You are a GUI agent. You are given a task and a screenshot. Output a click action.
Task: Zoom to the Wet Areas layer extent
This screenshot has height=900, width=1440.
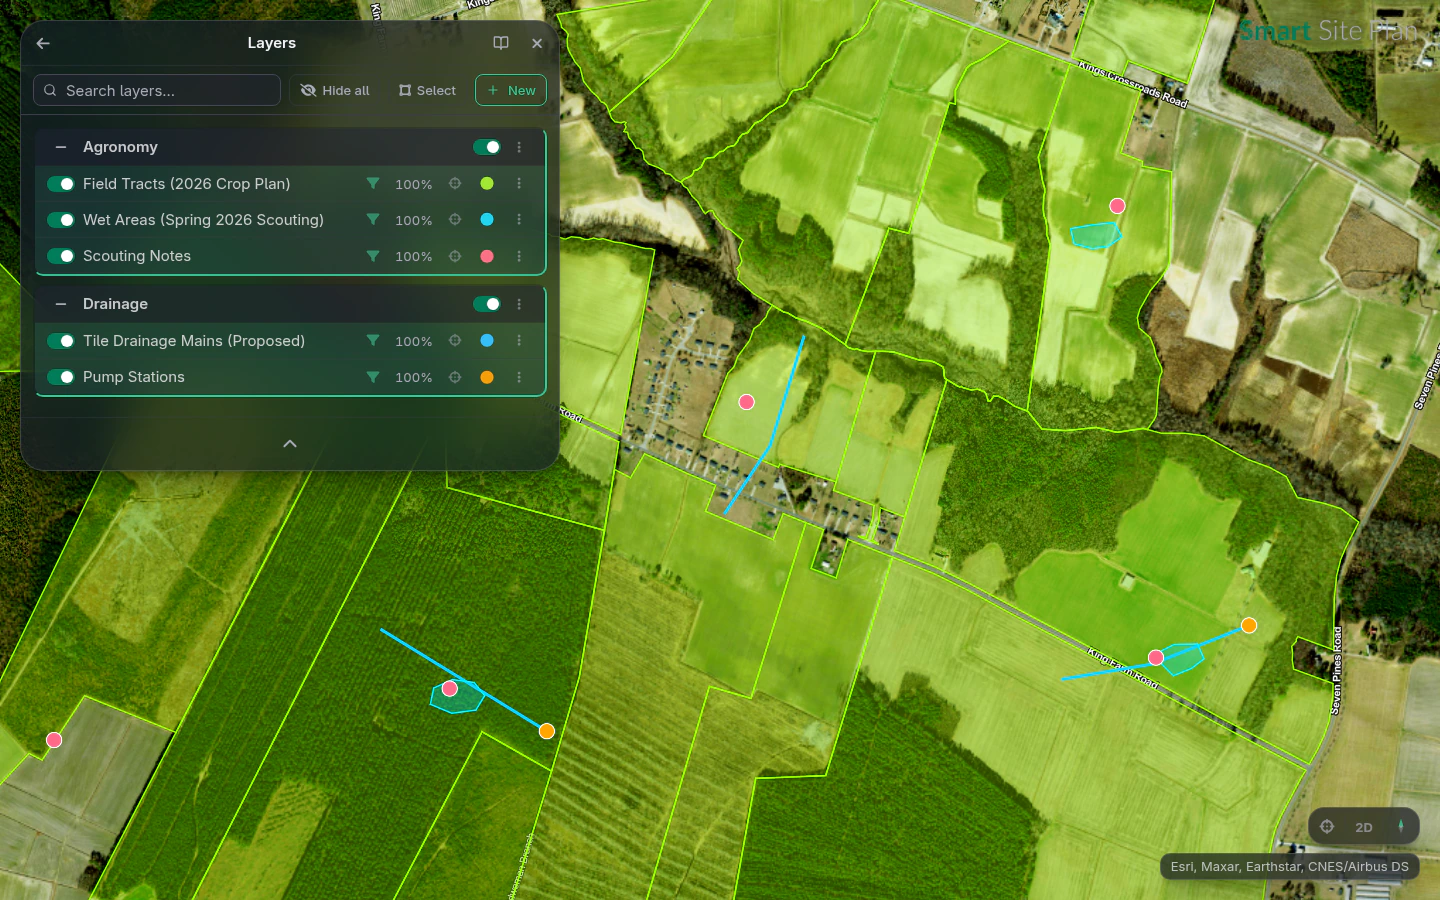(x=455, y=220)
